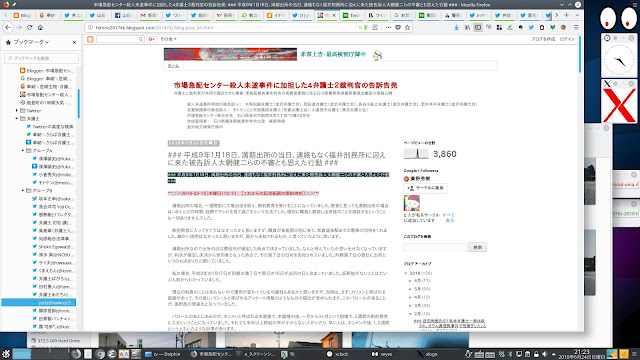Select the highlighted yoki bookmark row
This screenshot has width=640, height=360.
(39, 302)
